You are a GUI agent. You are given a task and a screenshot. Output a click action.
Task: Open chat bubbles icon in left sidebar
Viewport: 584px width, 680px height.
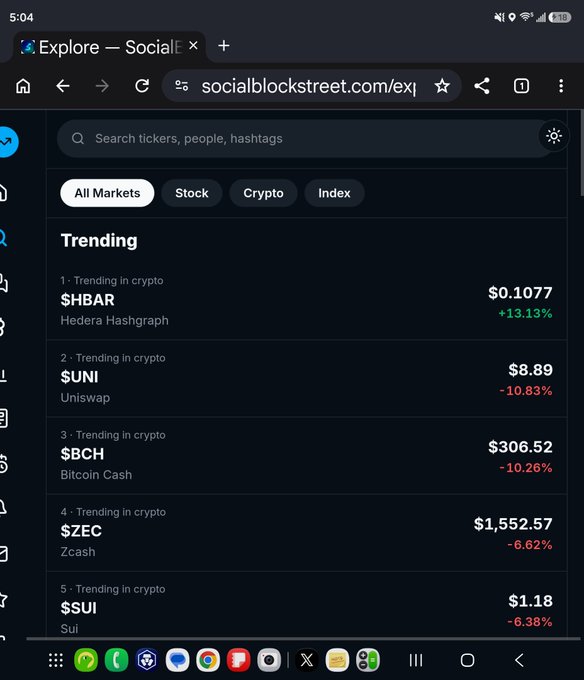[x=3, y=283]
